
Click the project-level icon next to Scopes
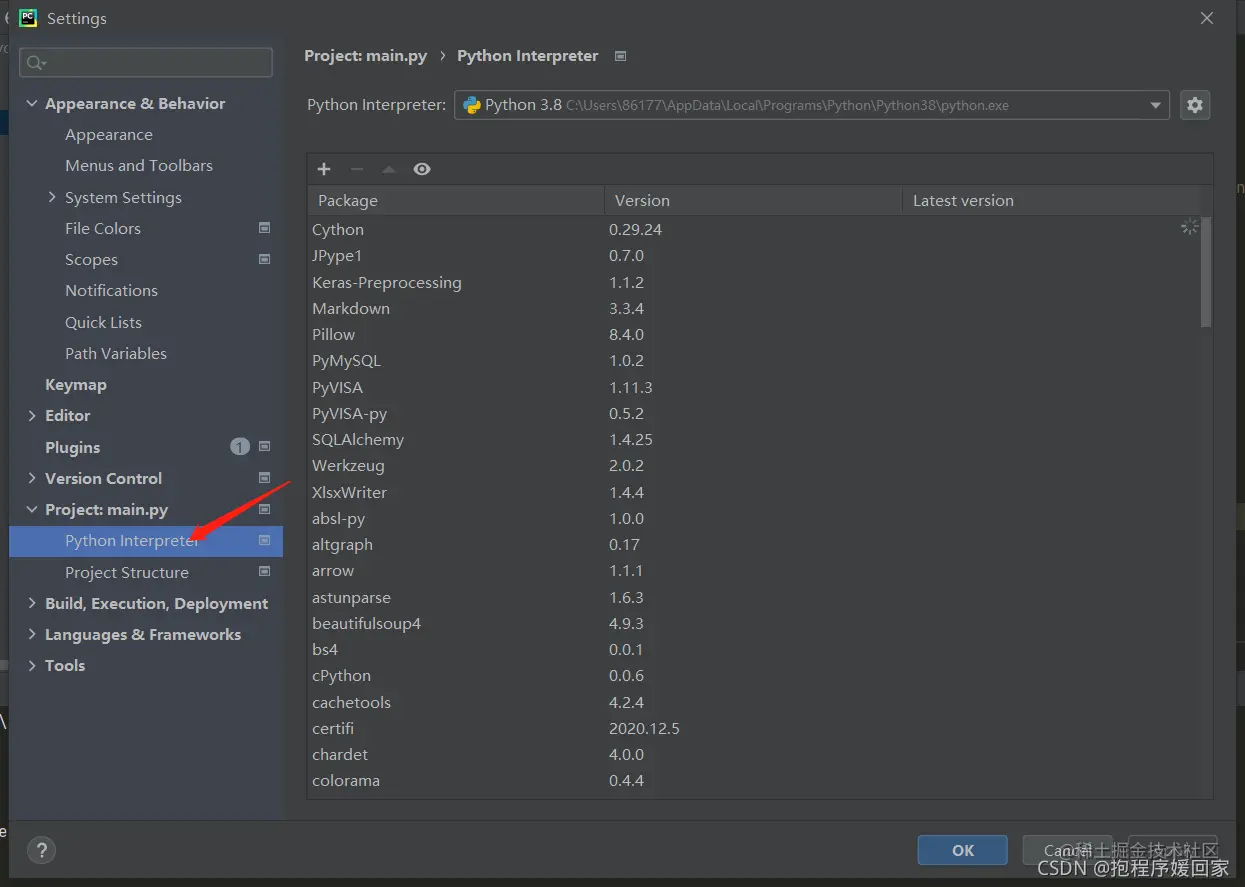pyautogui.click(x=264, y=259)
